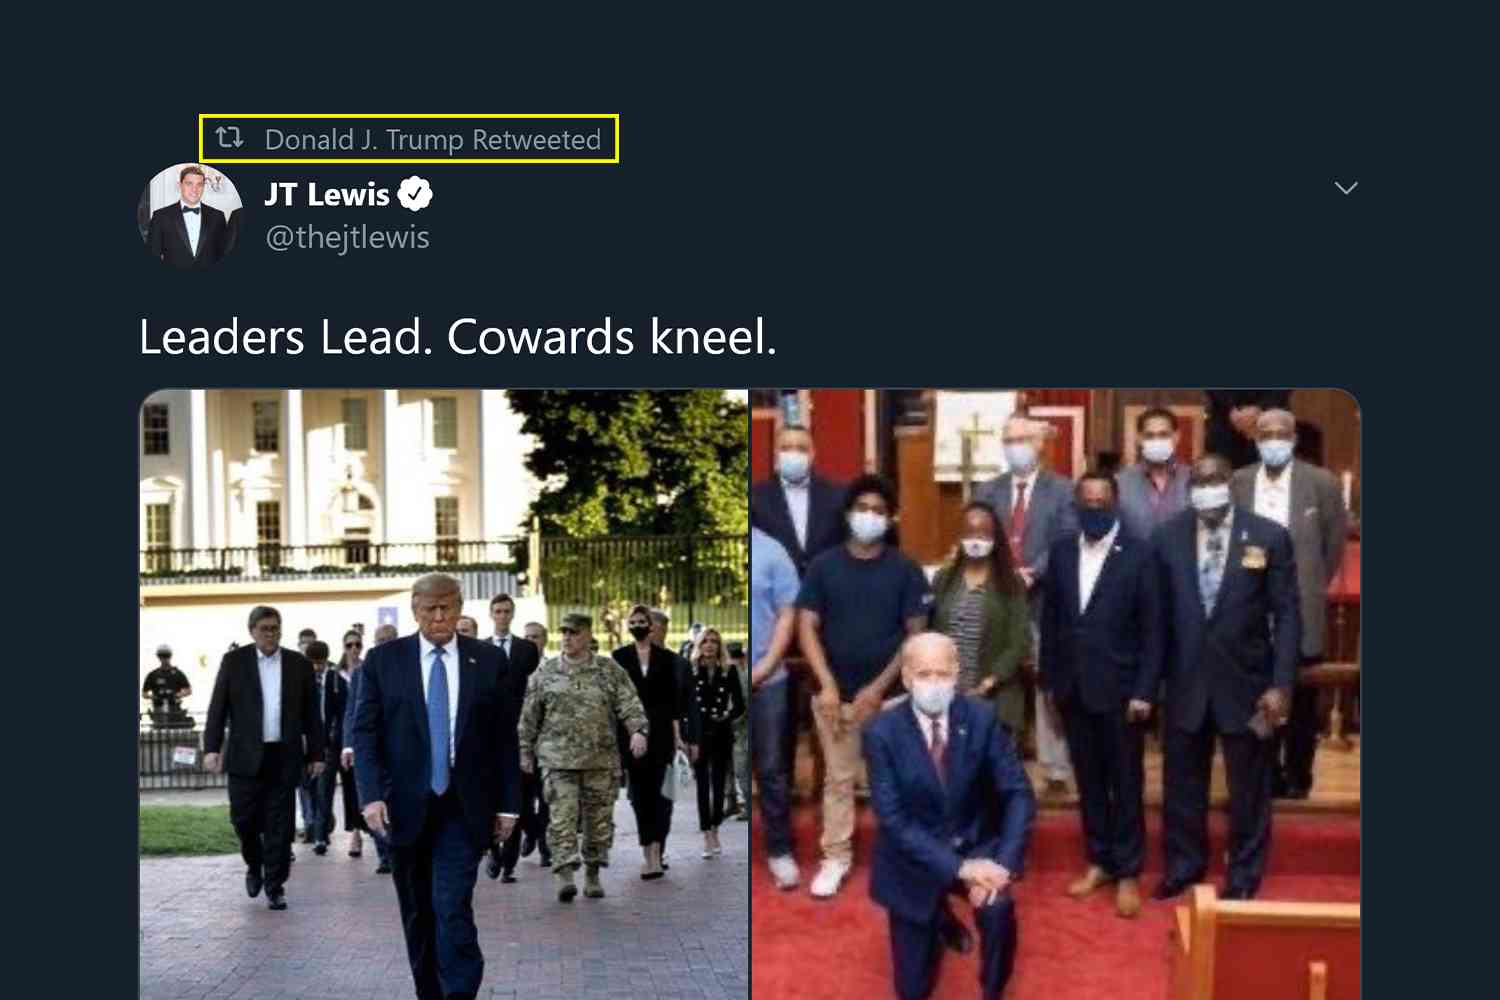Open the left photo of people walking
Viewport: 1500px width, 1000px height.
(x=444, y=694)
